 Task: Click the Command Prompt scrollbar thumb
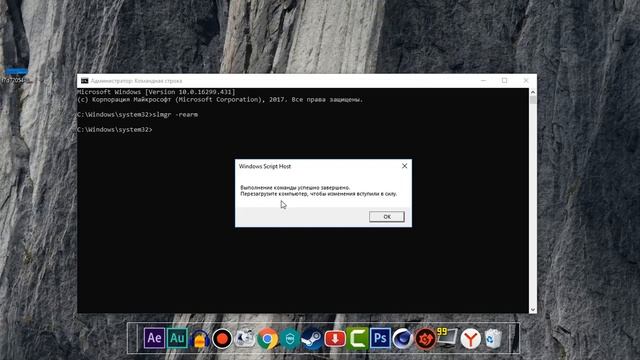pyautogui.click(x=533, y=100)
